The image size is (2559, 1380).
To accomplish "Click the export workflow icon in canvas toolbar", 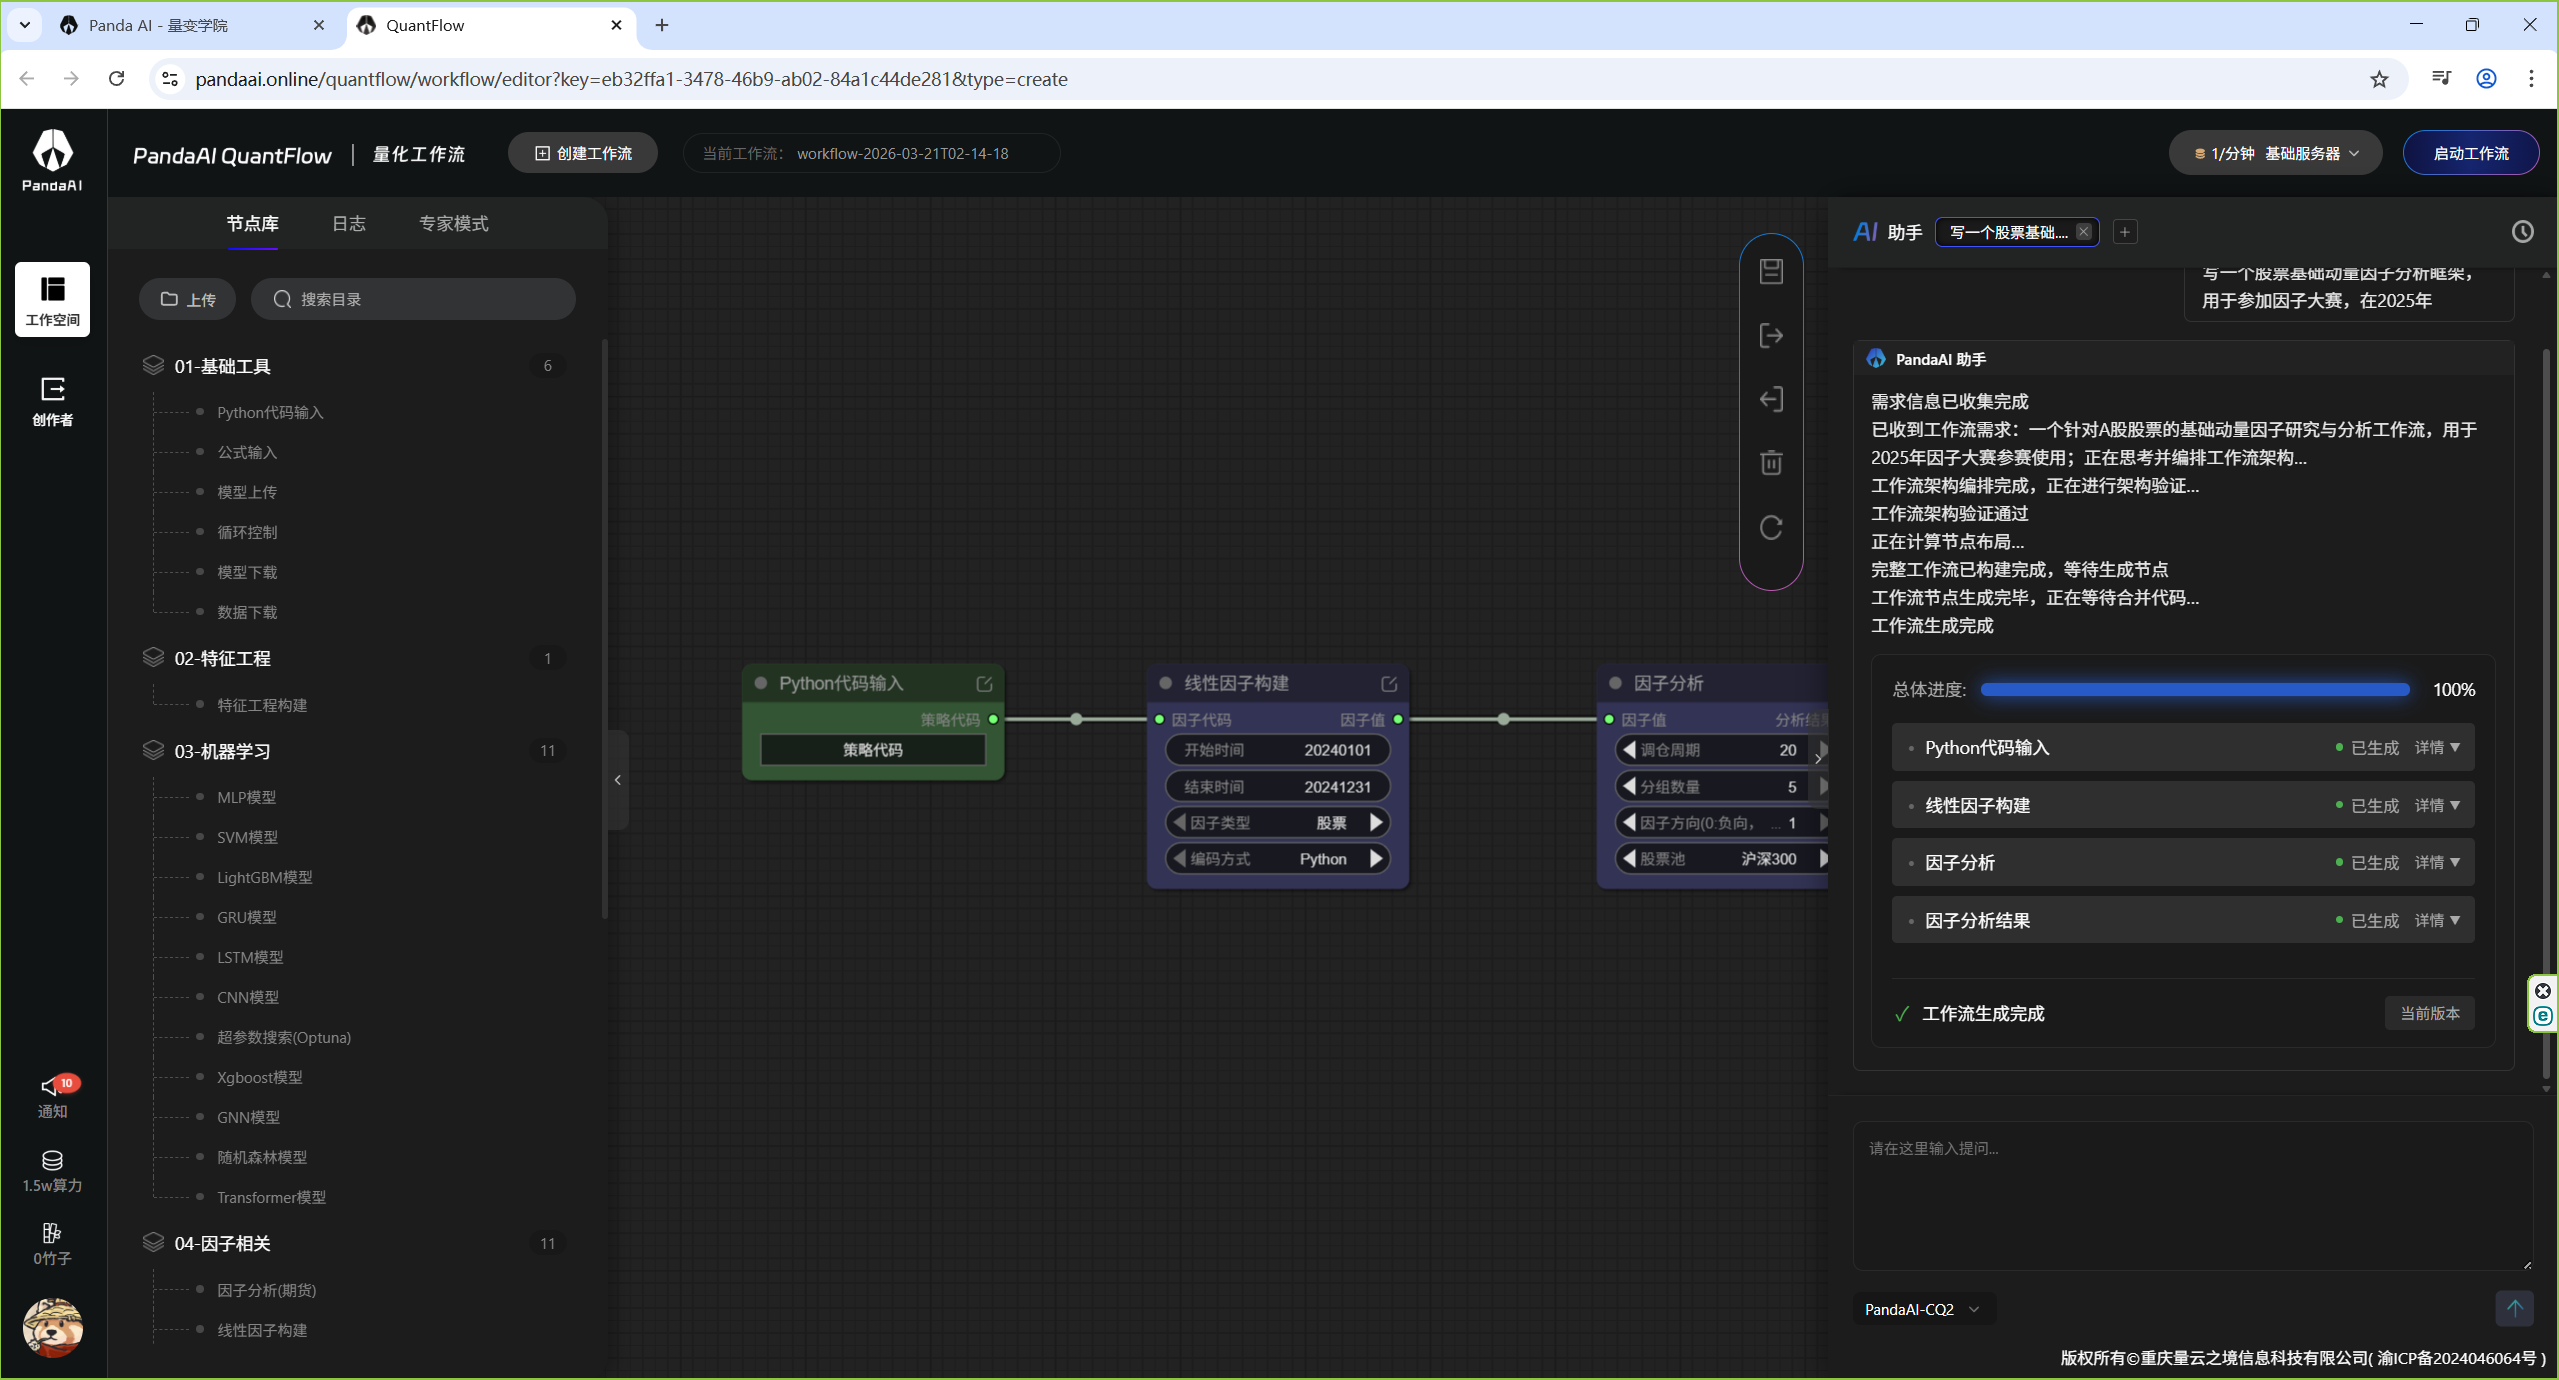I will point(1771,335).
